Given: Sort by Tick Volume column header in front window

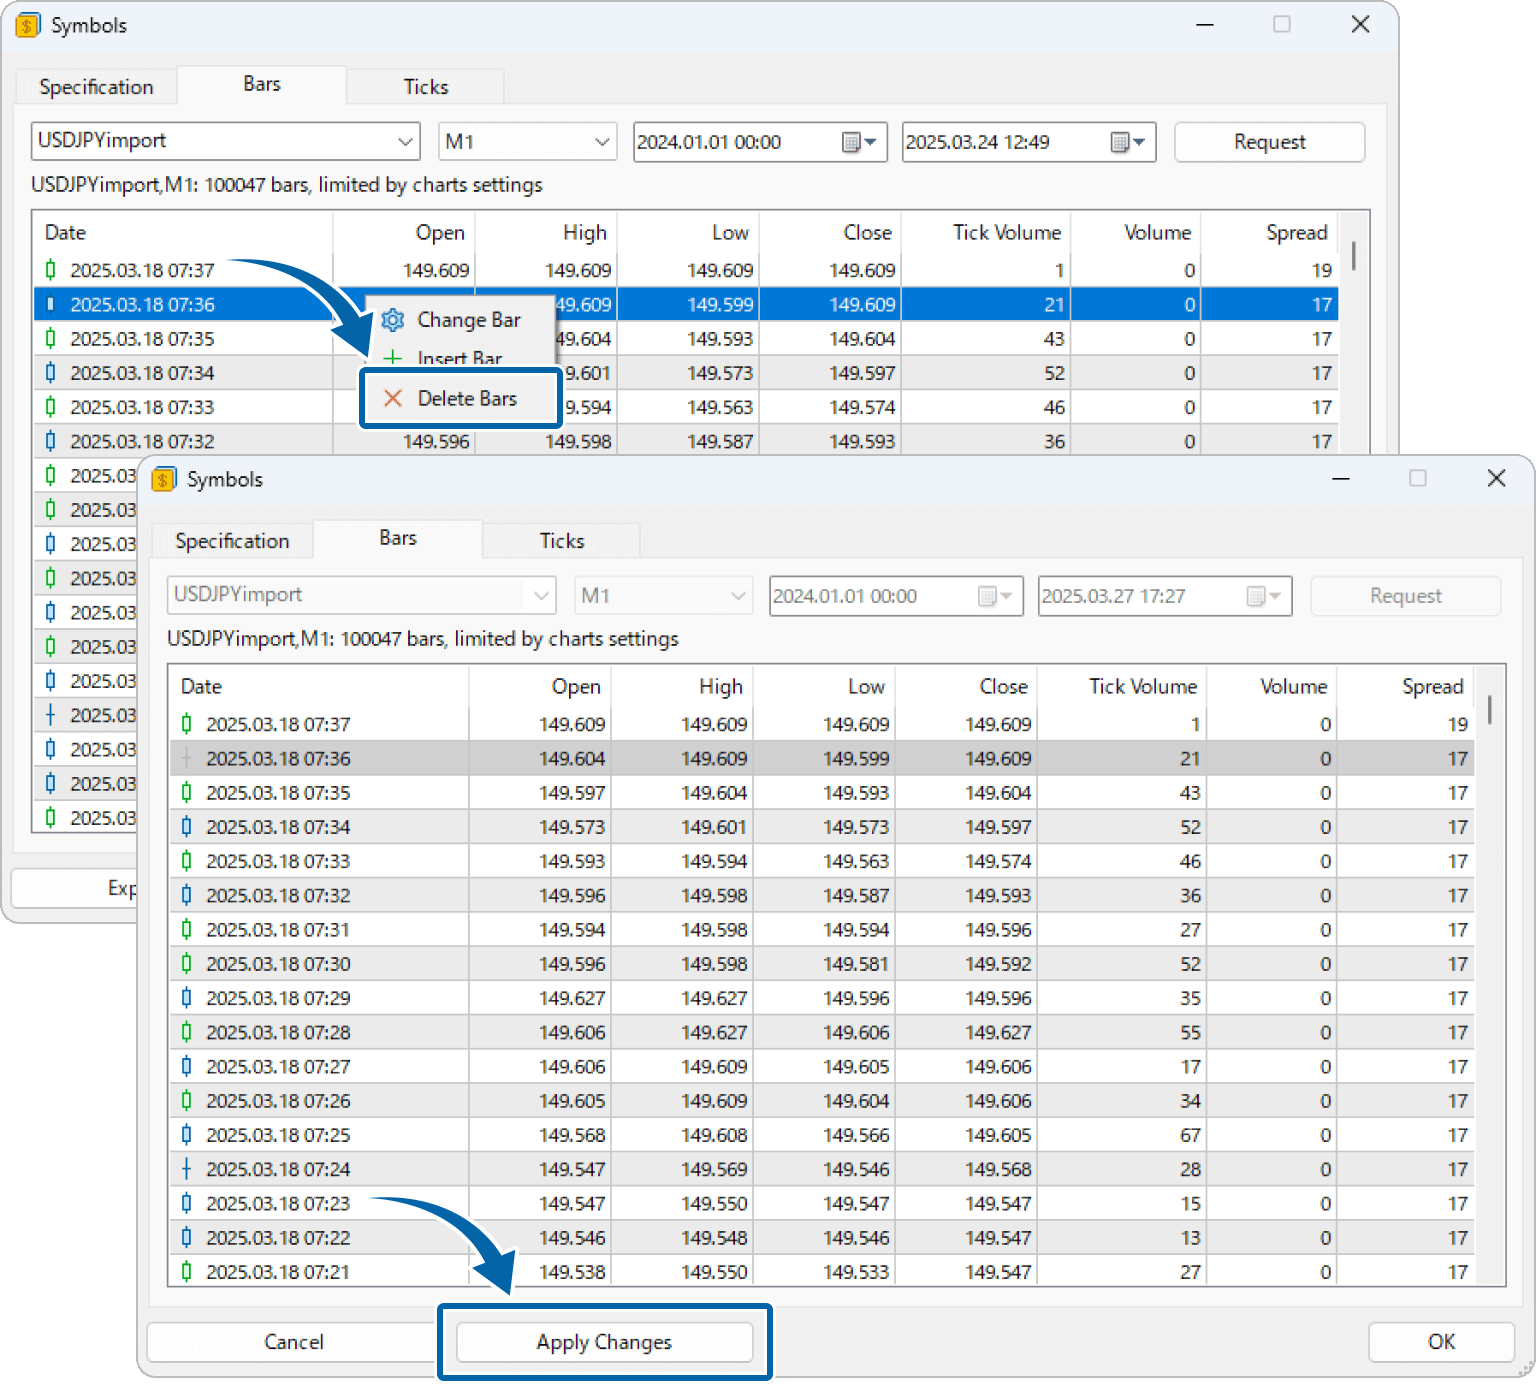Looking at the screenshot, I should 1122,687.
